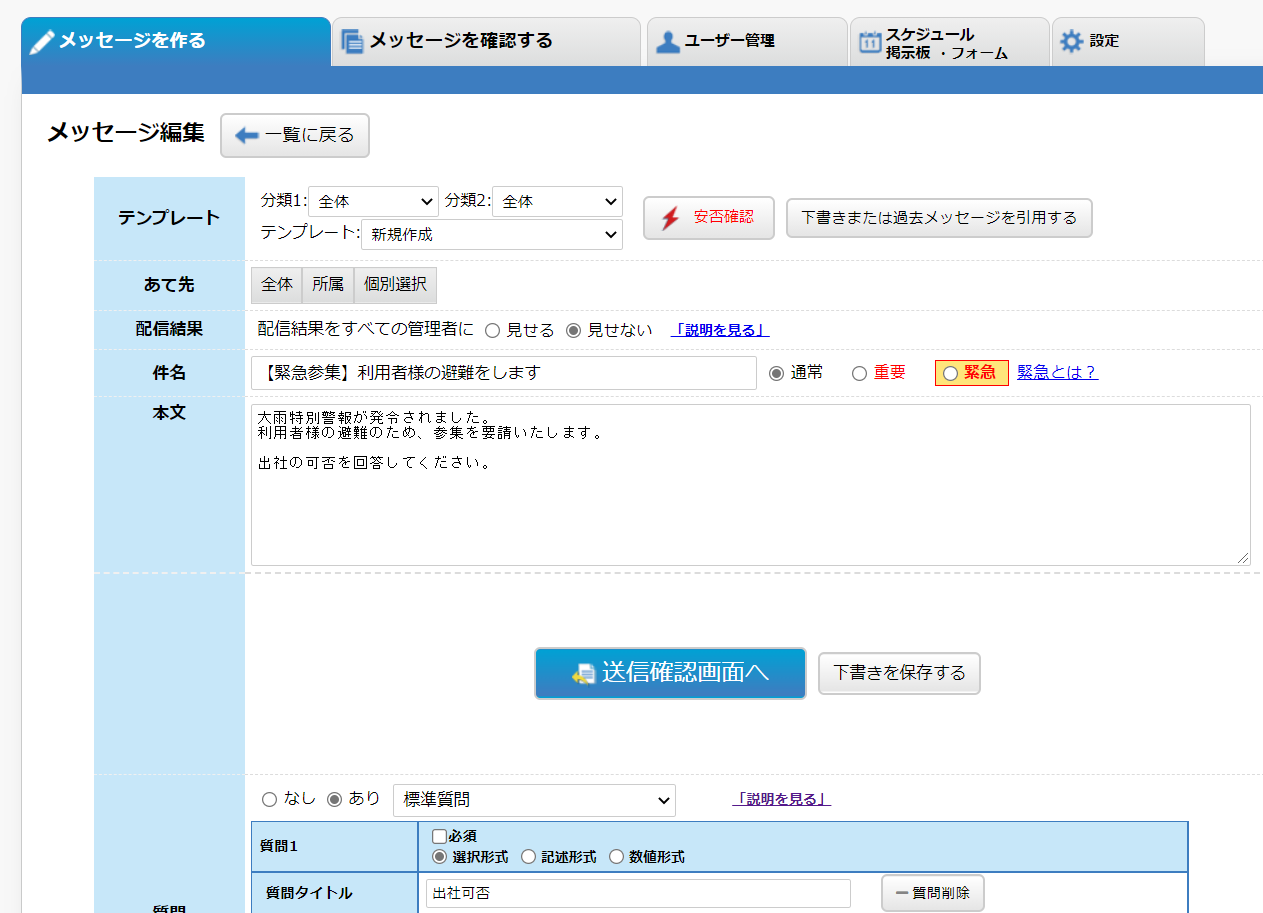Click the 本文 textarea resize handle
Screen dimensions: 1263x913
tap(1243, 558)
